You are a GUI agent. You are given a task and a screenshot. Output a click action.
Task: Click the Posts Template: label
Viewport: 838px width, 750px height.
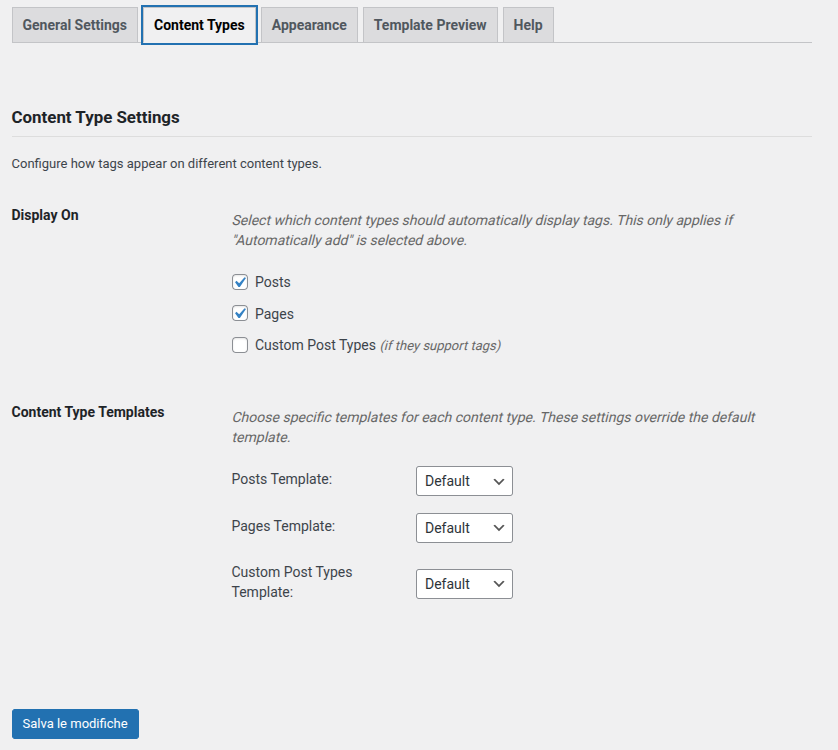pyautogui.click(x=282, y=479)
